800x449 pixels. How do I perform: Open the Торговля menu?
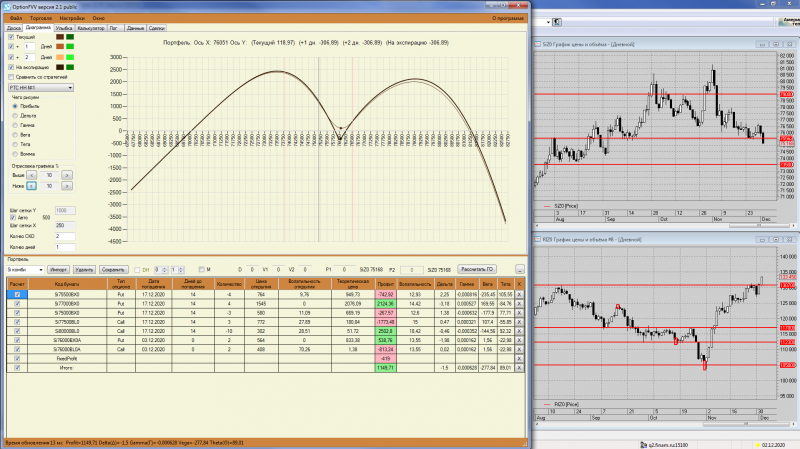(41, 18)
